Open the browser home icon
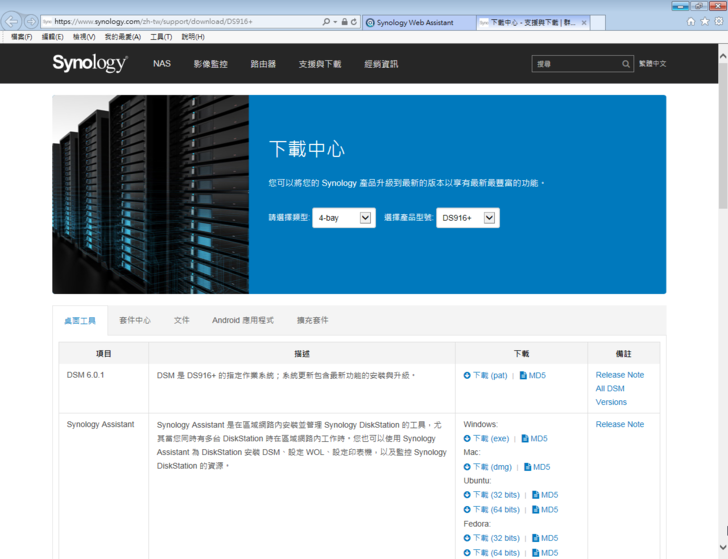 pos(691,21)
